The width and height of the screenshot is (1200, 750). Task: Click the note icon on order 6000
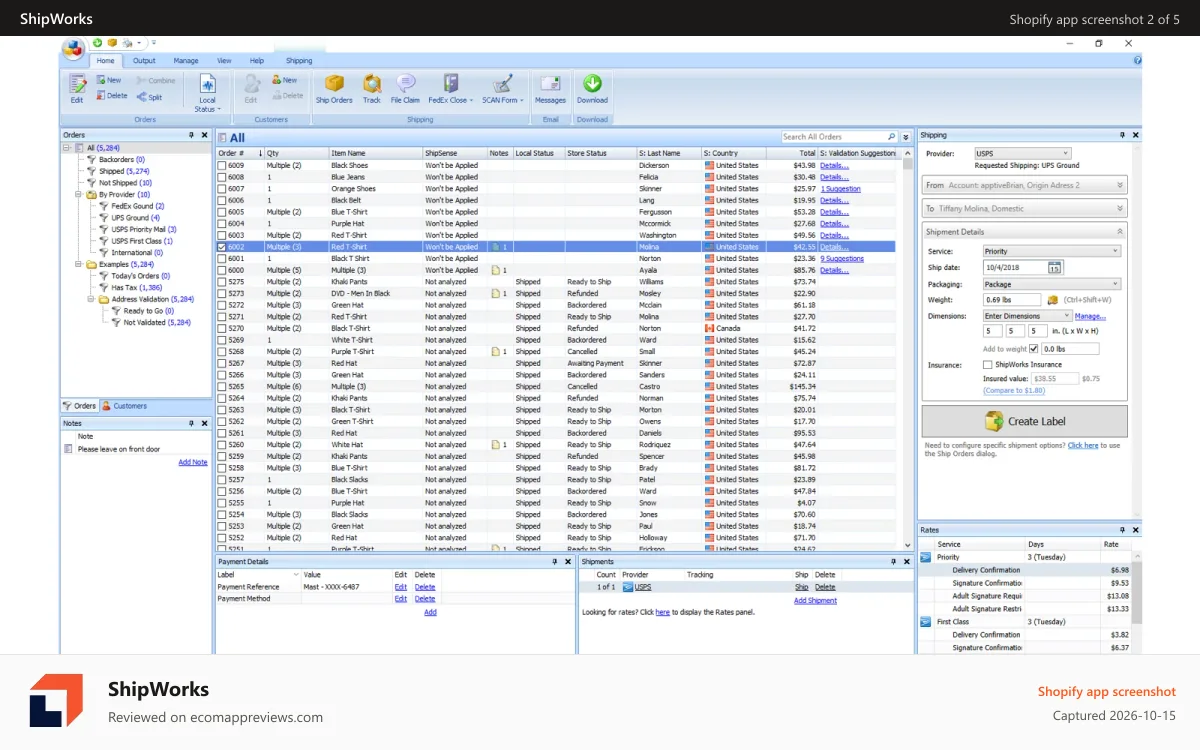[496, 270]
